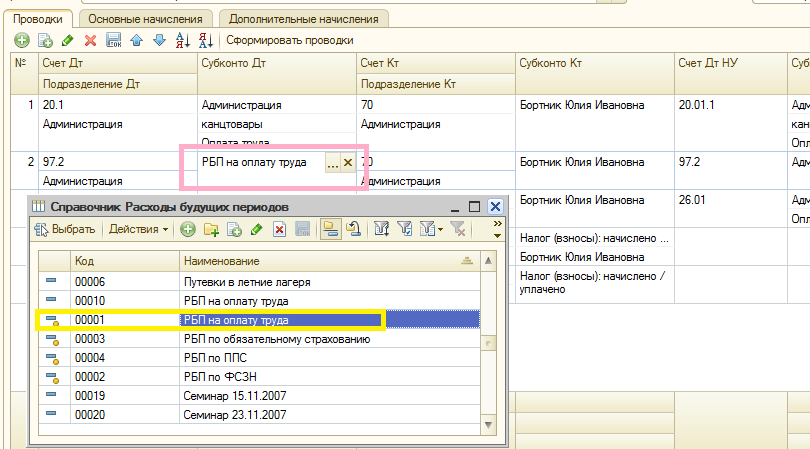The image size is (810, 449).
Task: Clear Субконто Дт field with X button
Action: (x=348, y=162)
